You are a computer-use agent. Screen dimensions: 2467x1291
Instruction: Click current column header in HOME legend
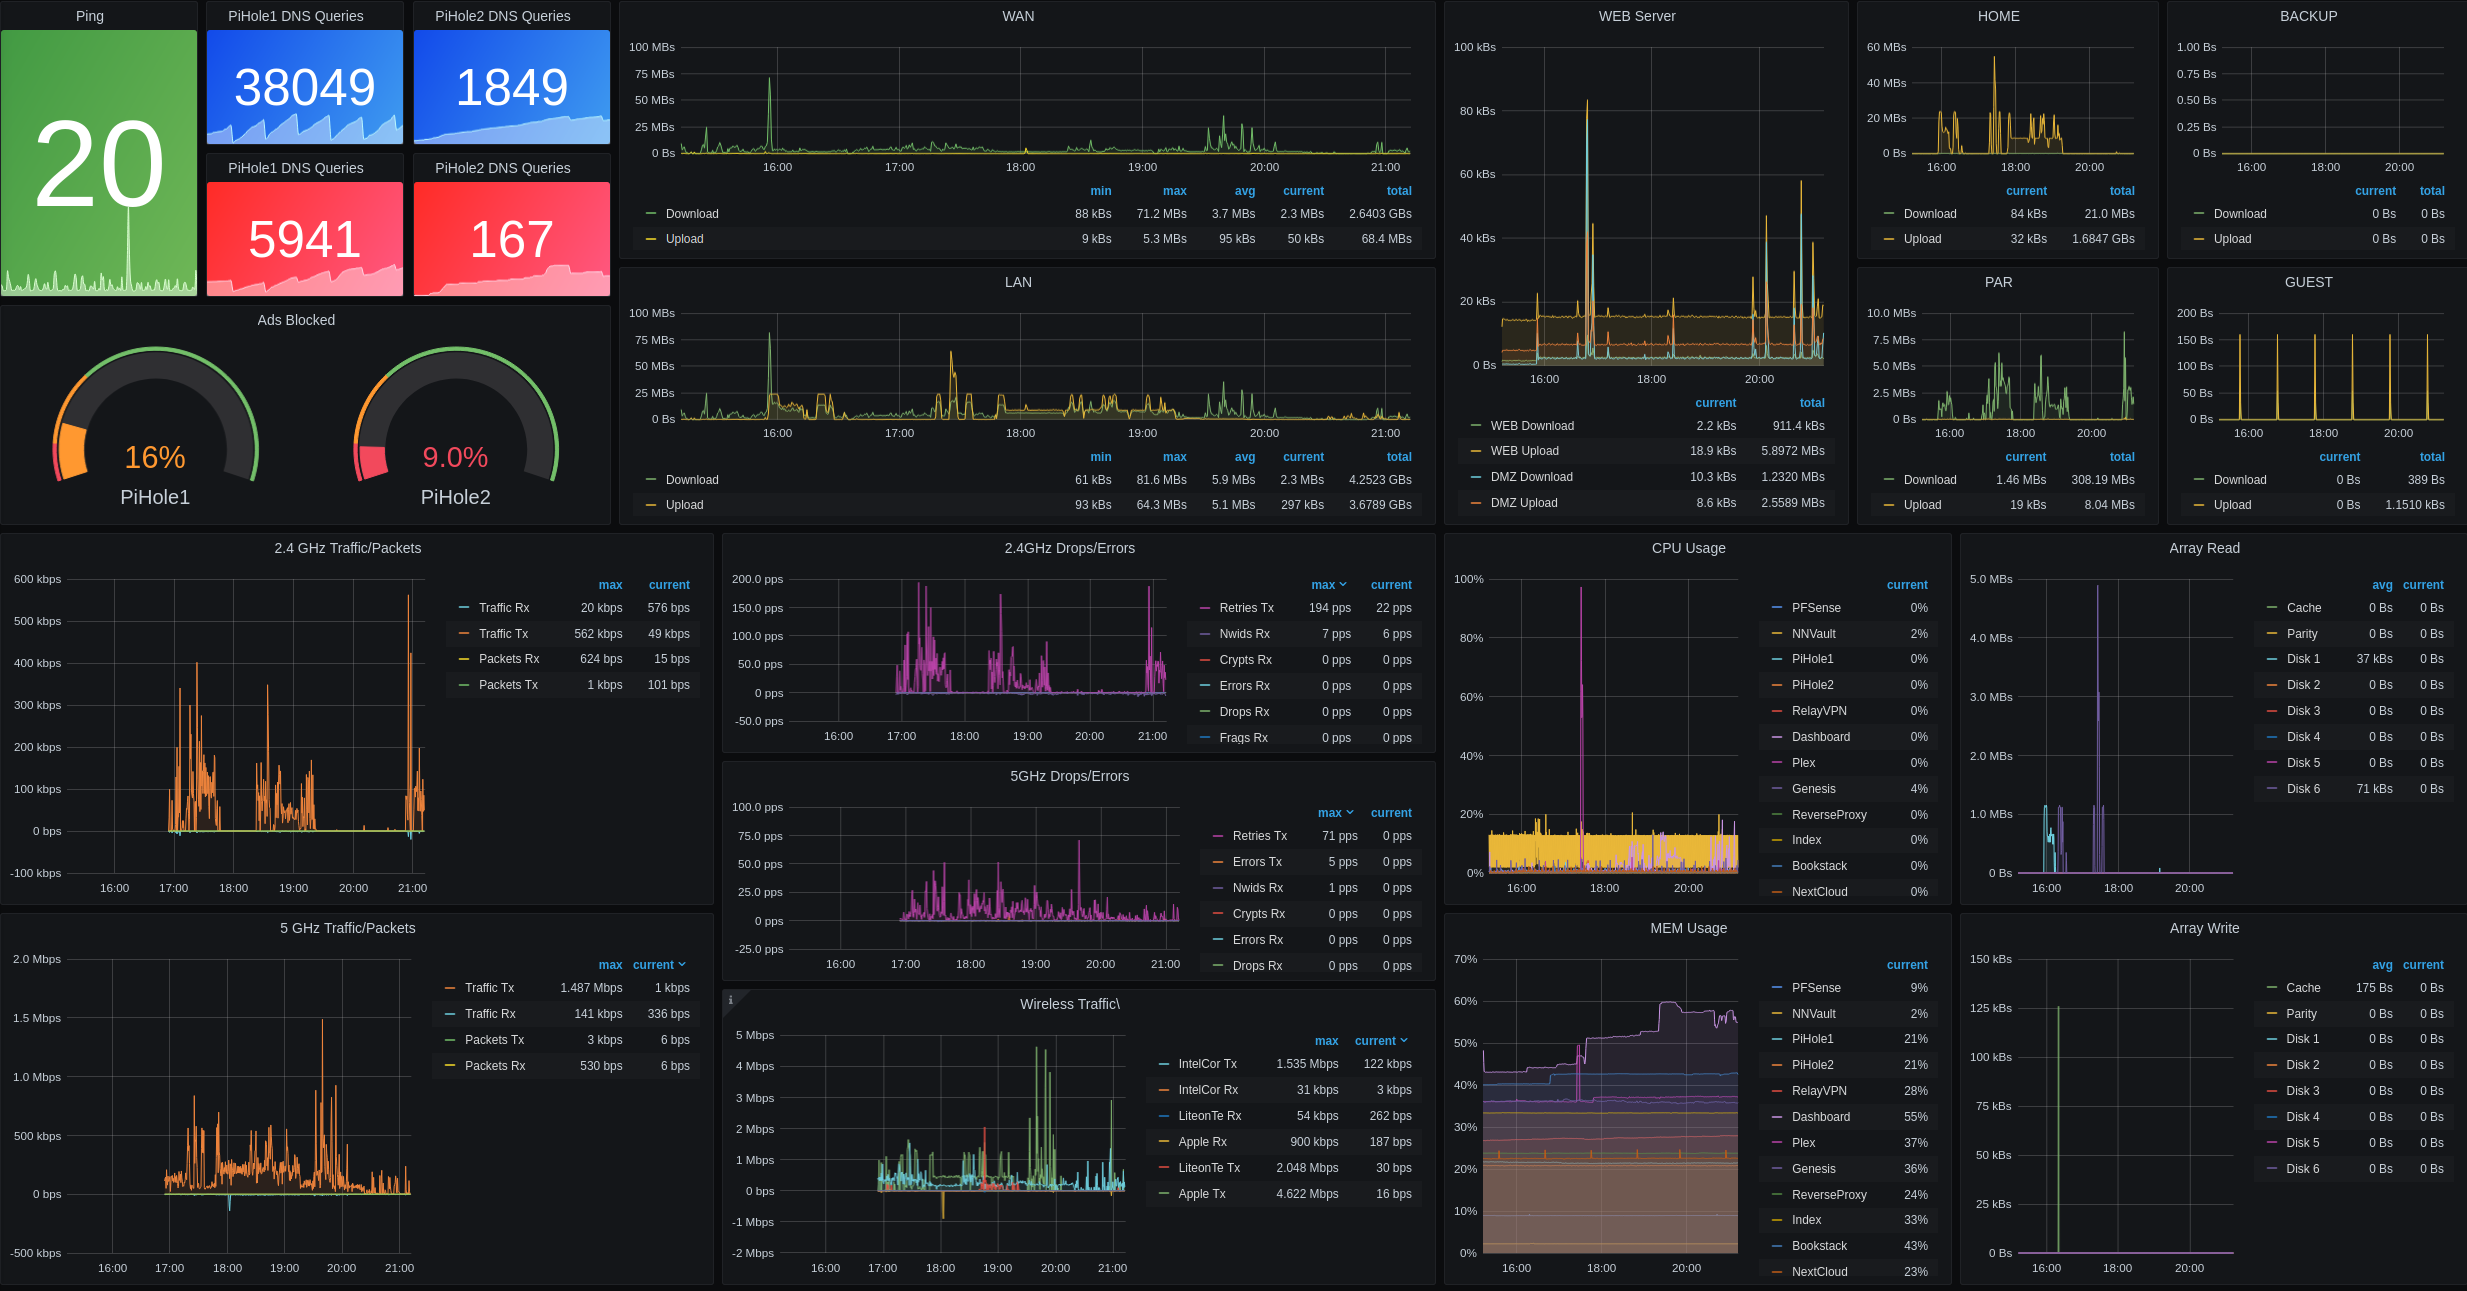point(2026,191)
